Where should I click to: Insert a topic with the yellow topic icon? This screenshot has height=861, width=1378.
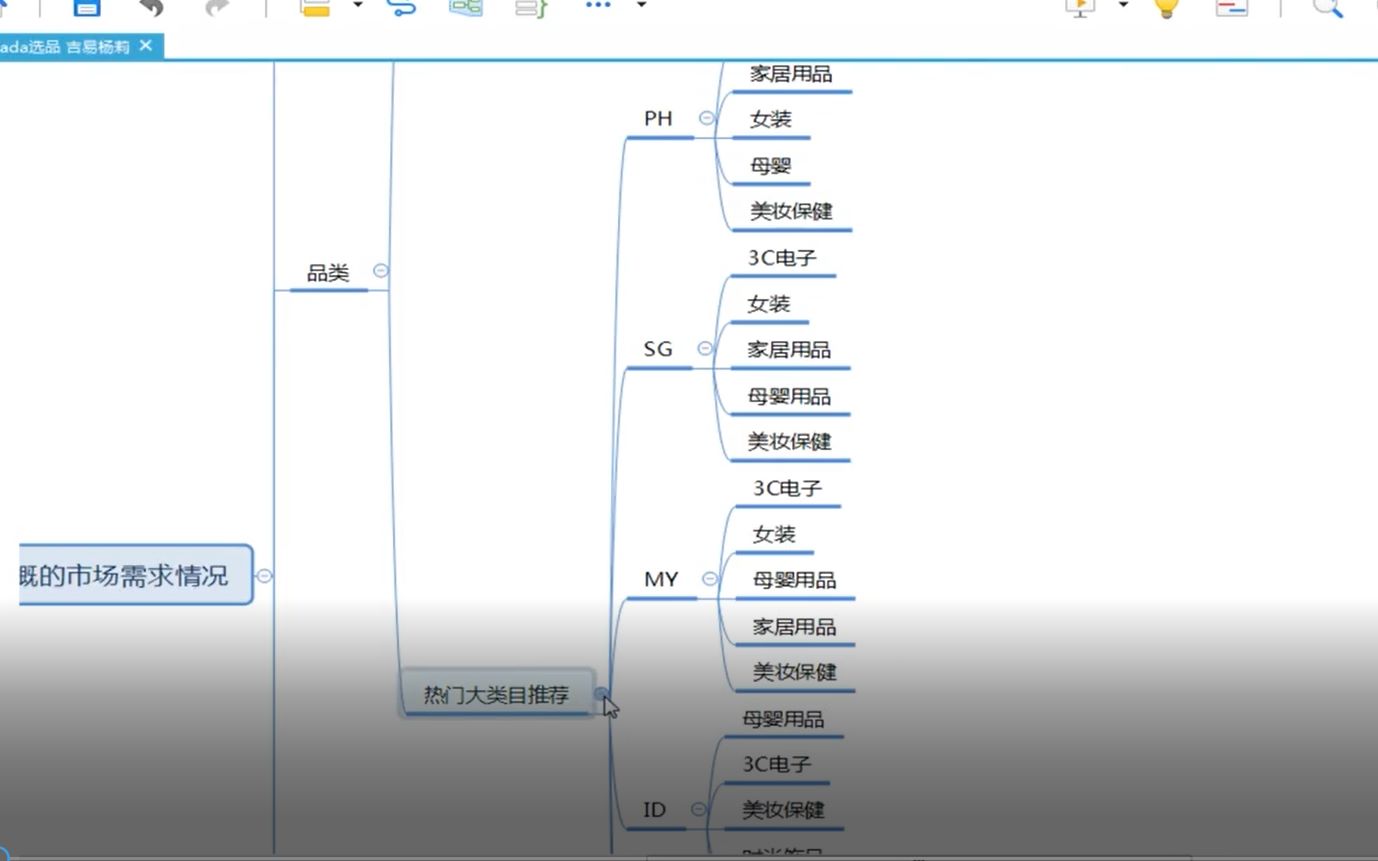315,7
